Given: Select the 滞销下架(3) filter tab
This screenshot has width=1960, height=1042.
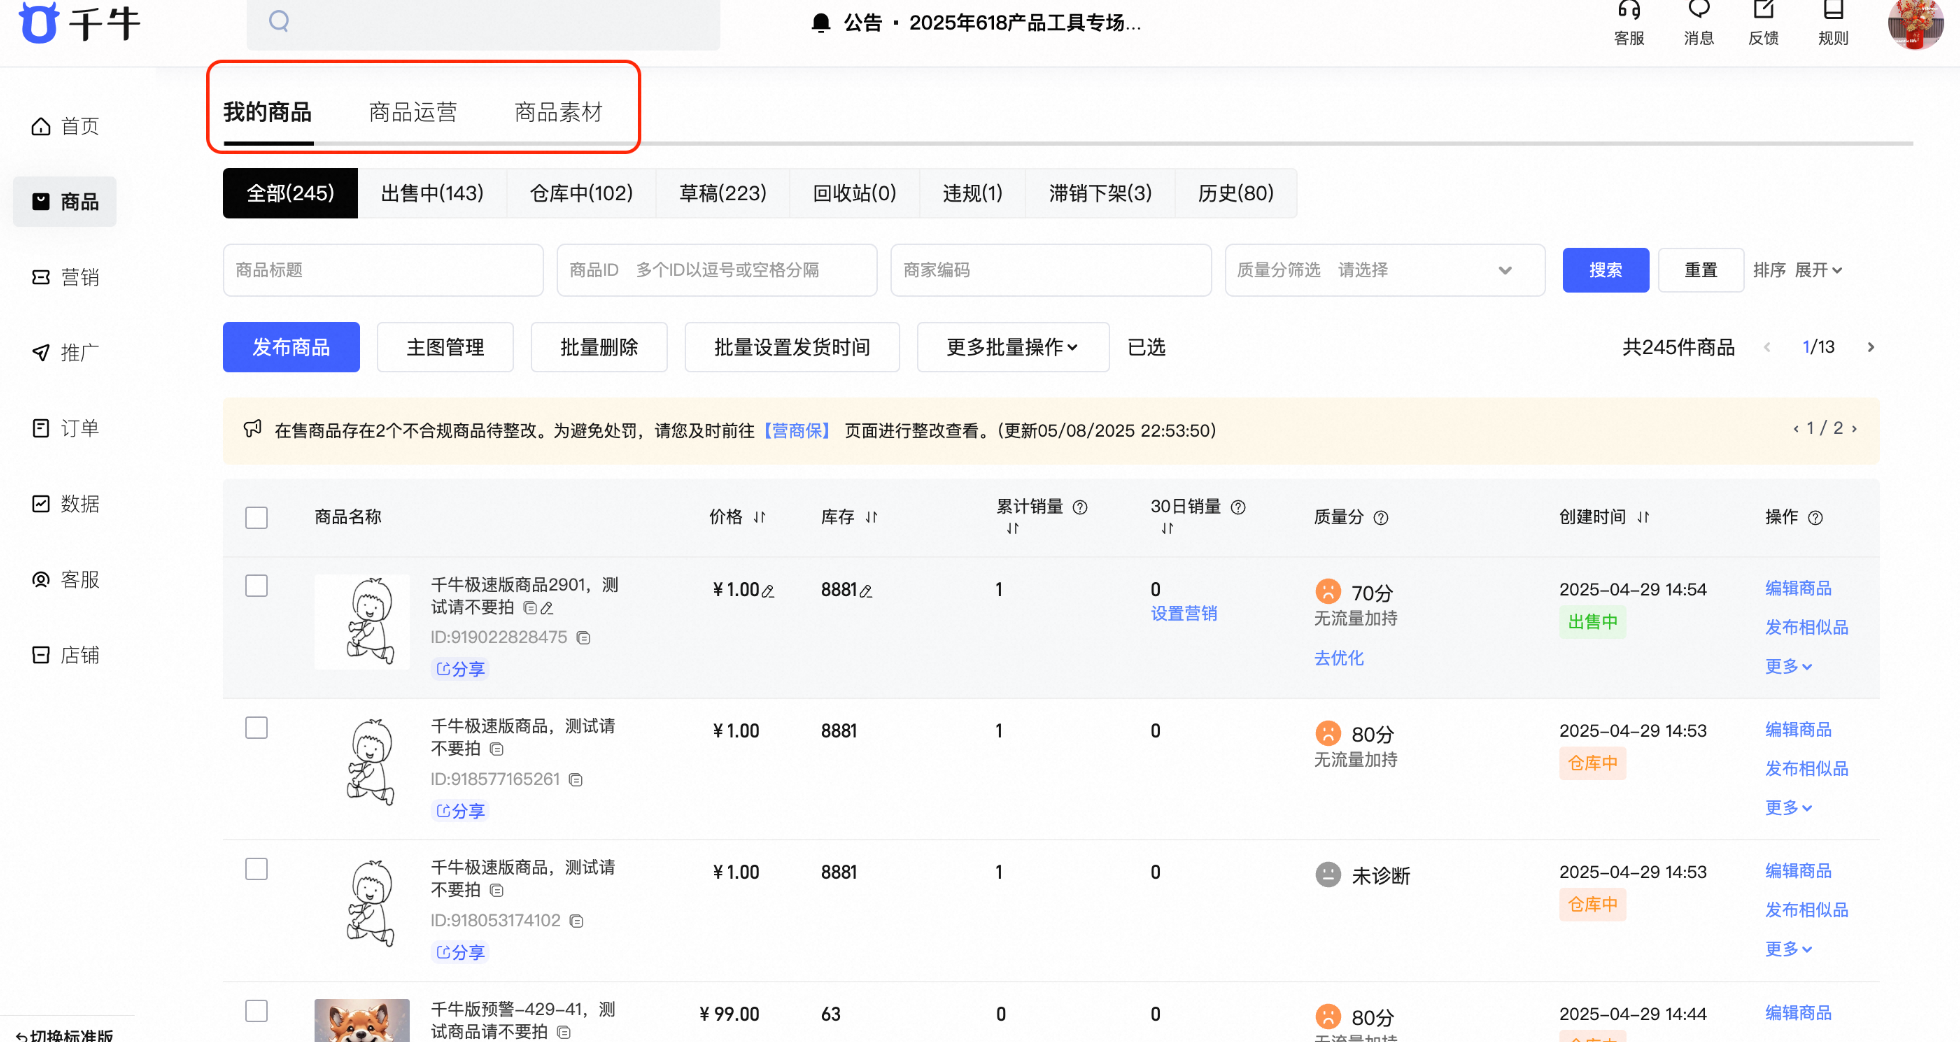Looking at the screenshot, I should coord(1100,193).
